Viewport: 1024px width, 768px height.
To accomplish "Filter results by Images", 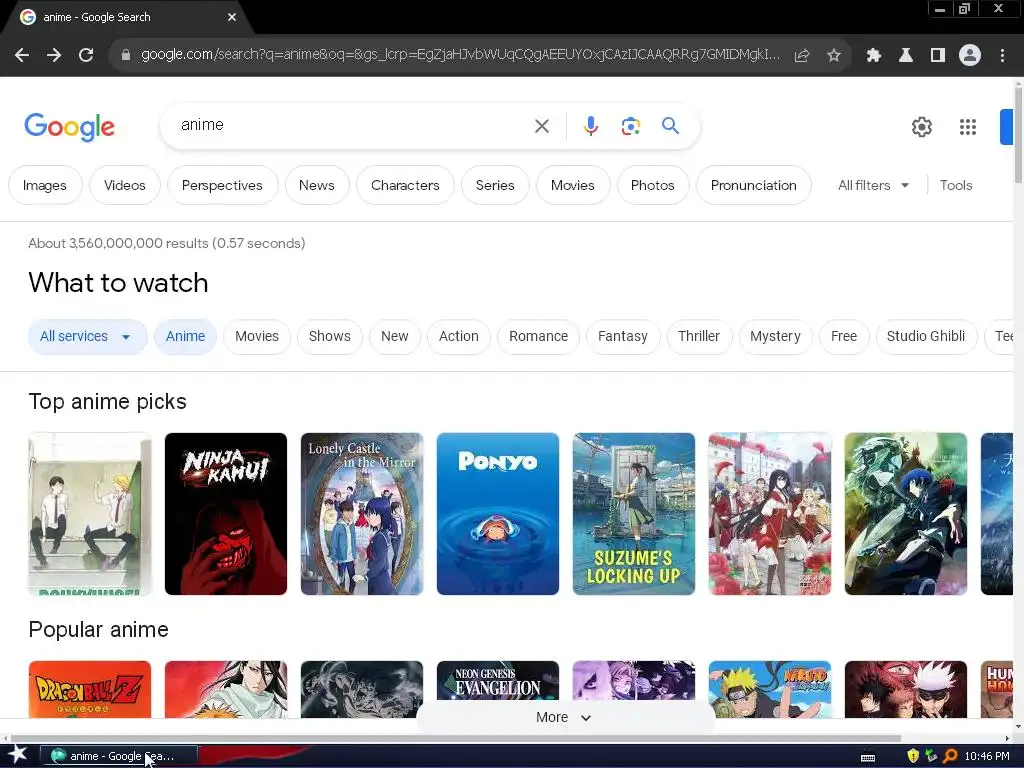I will point(45,185).
